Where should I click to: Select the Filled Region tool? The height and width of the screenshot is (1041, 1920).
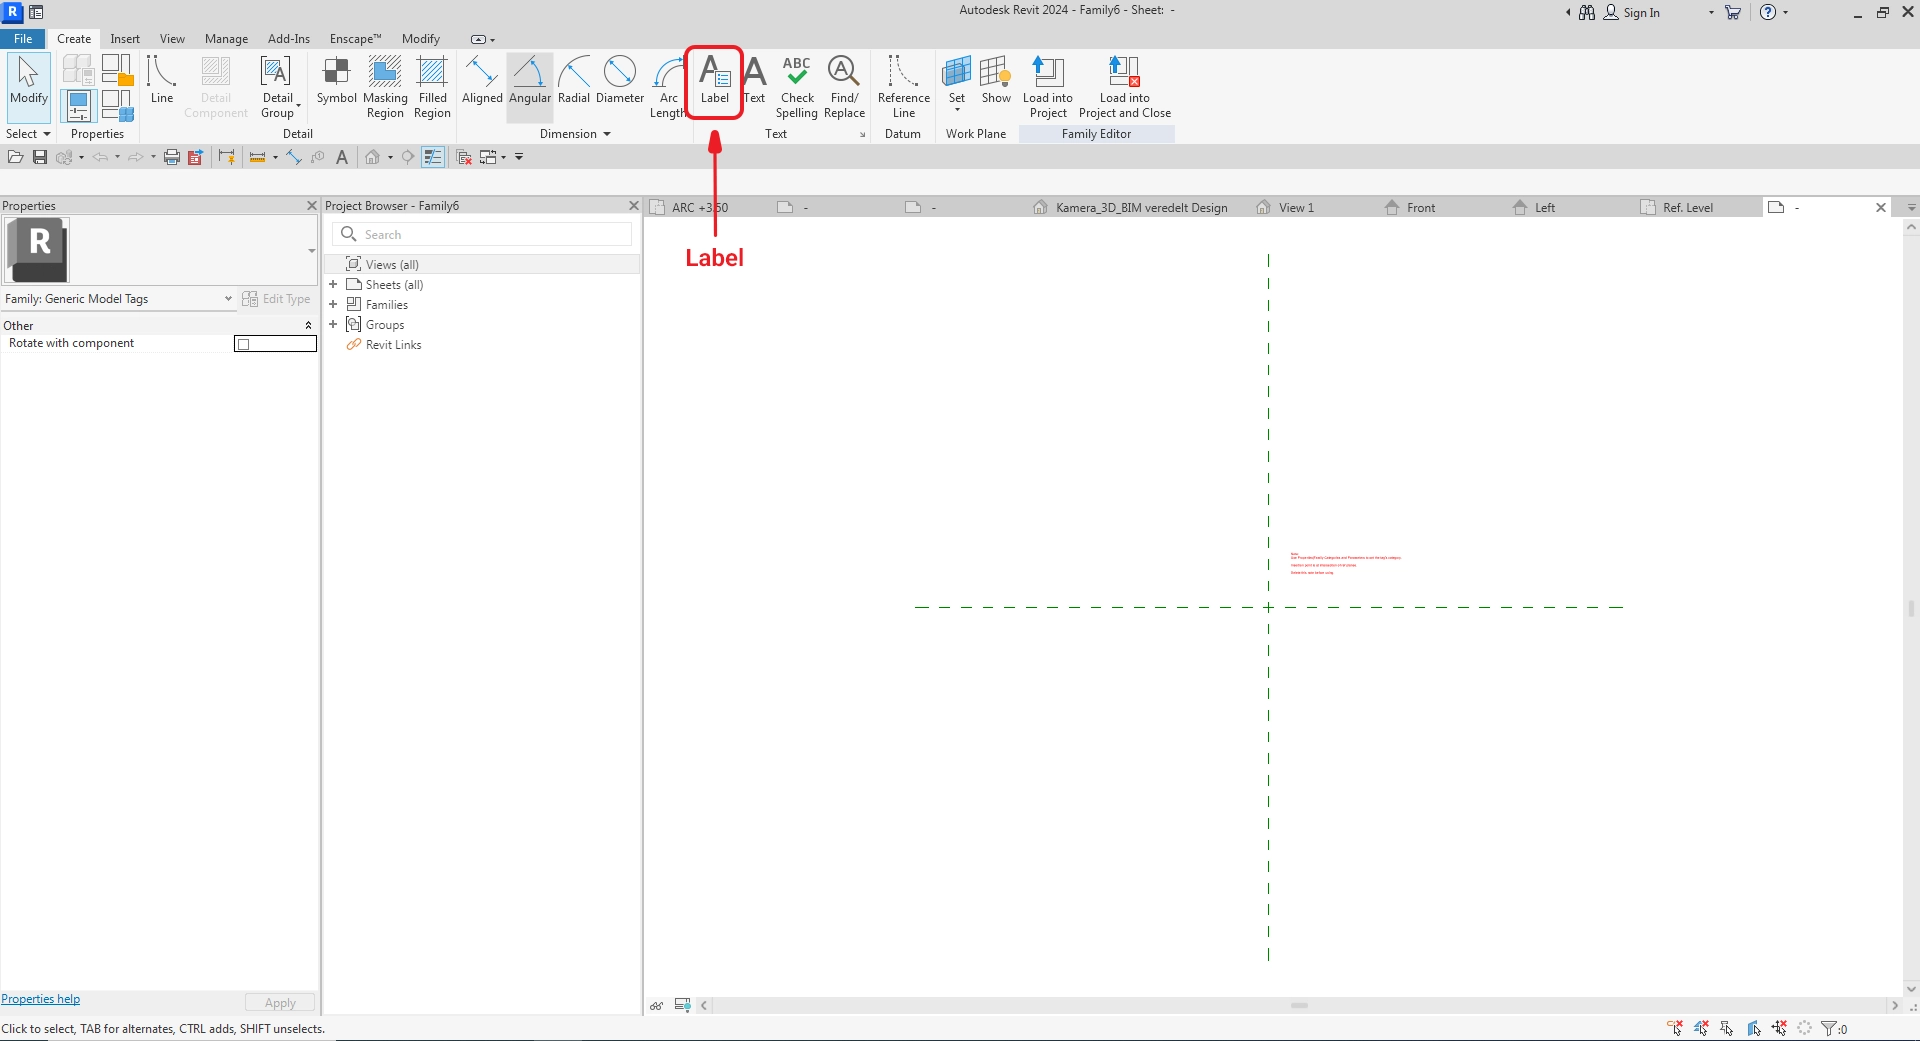coord(432,86)
